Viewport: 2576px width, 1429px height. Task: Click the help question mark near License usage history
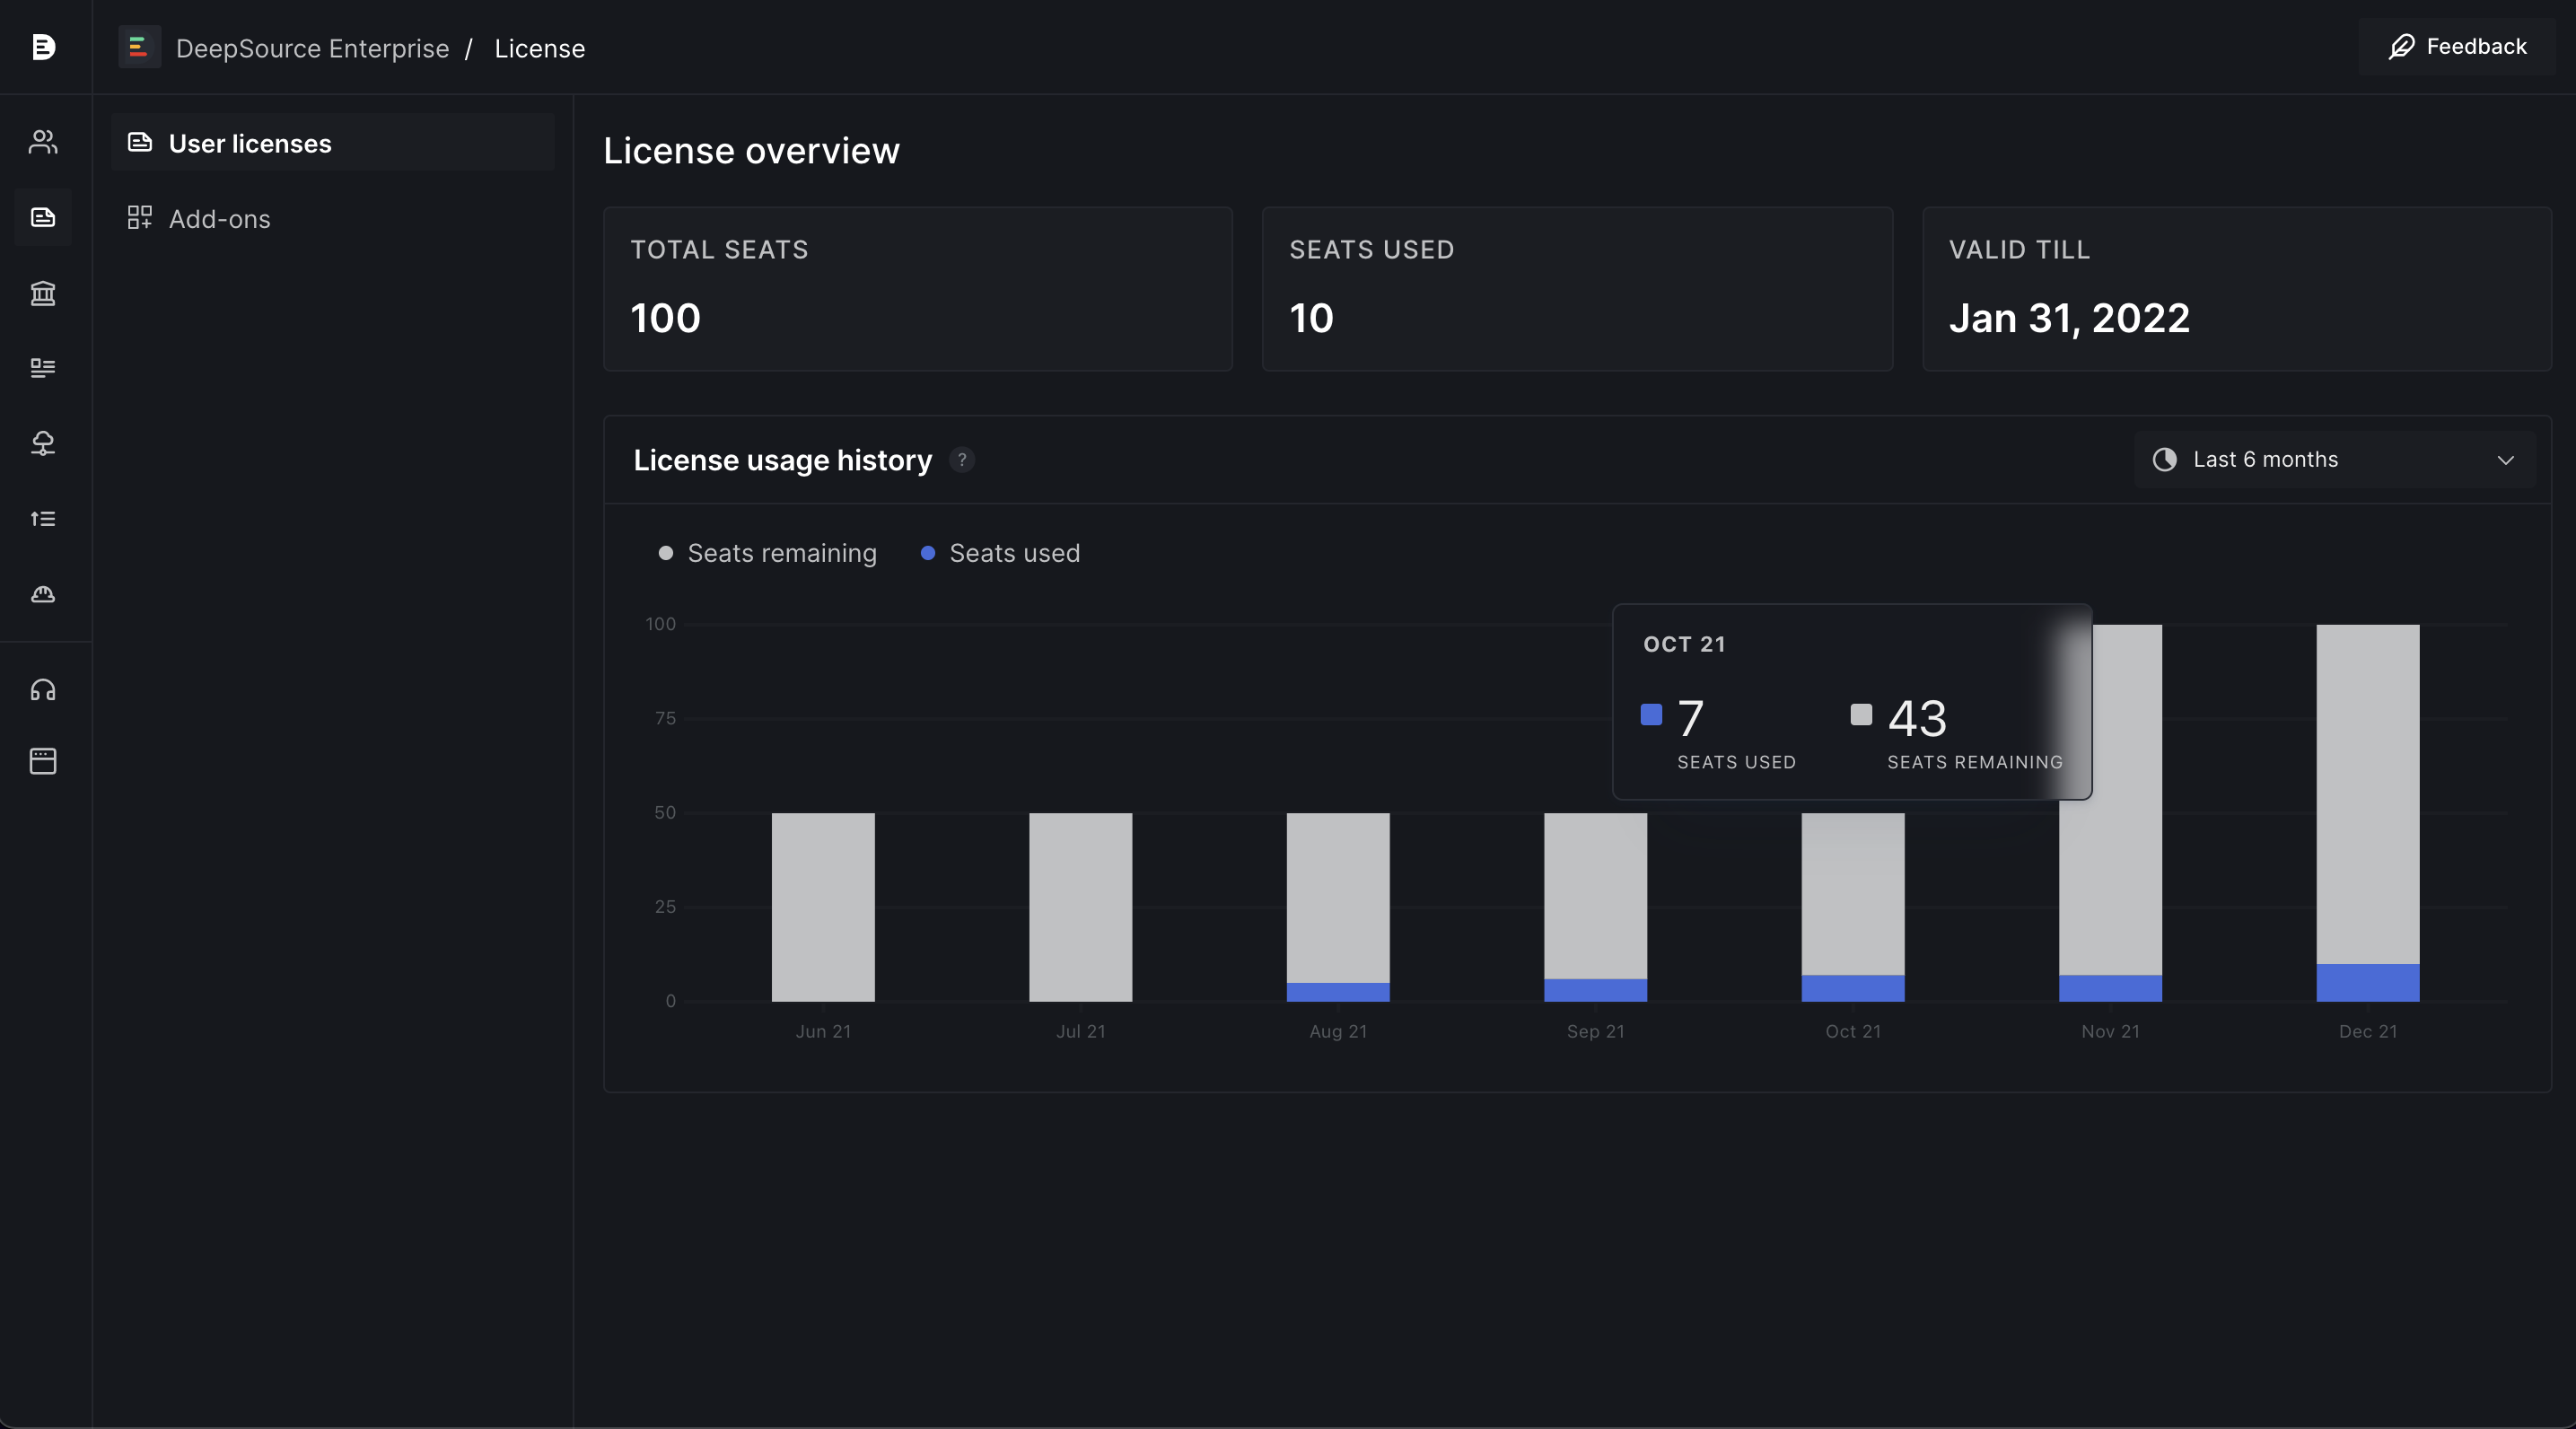[x=962, y=460]
